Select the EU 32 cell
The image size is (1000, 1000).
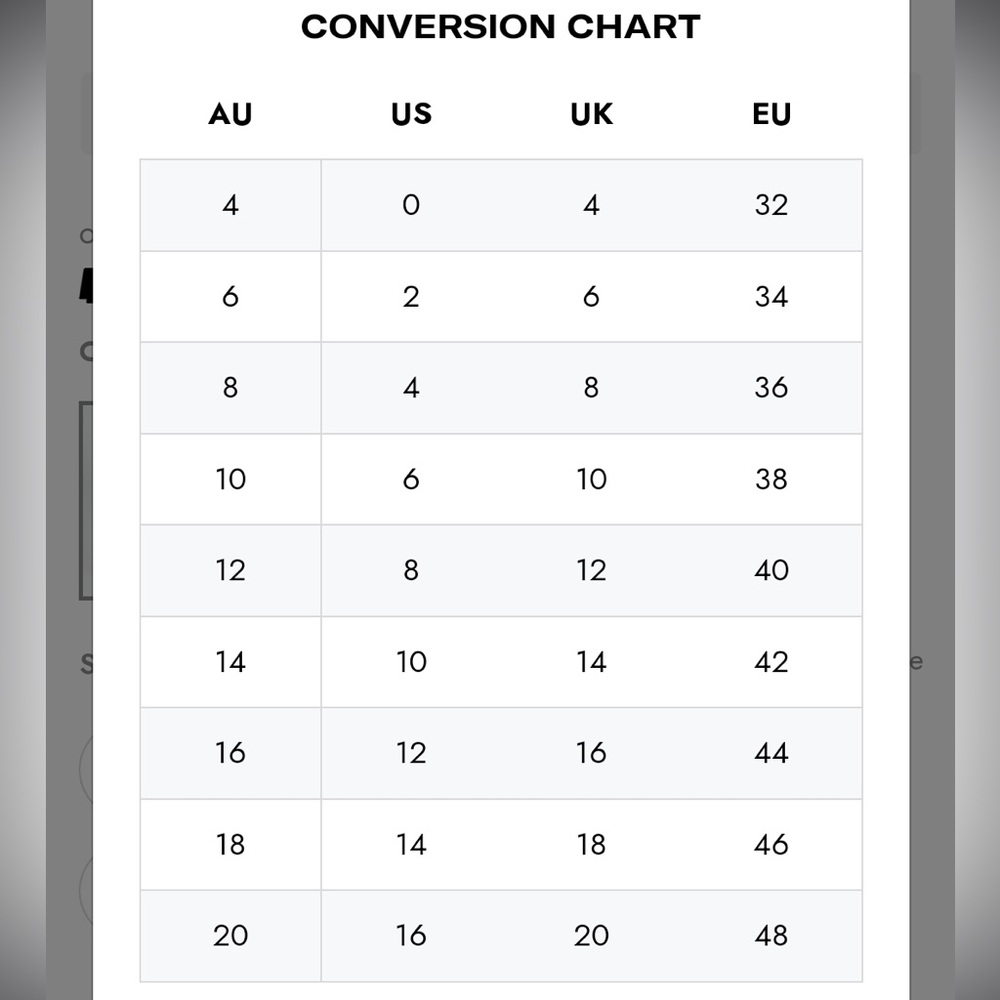click(772, 205)
